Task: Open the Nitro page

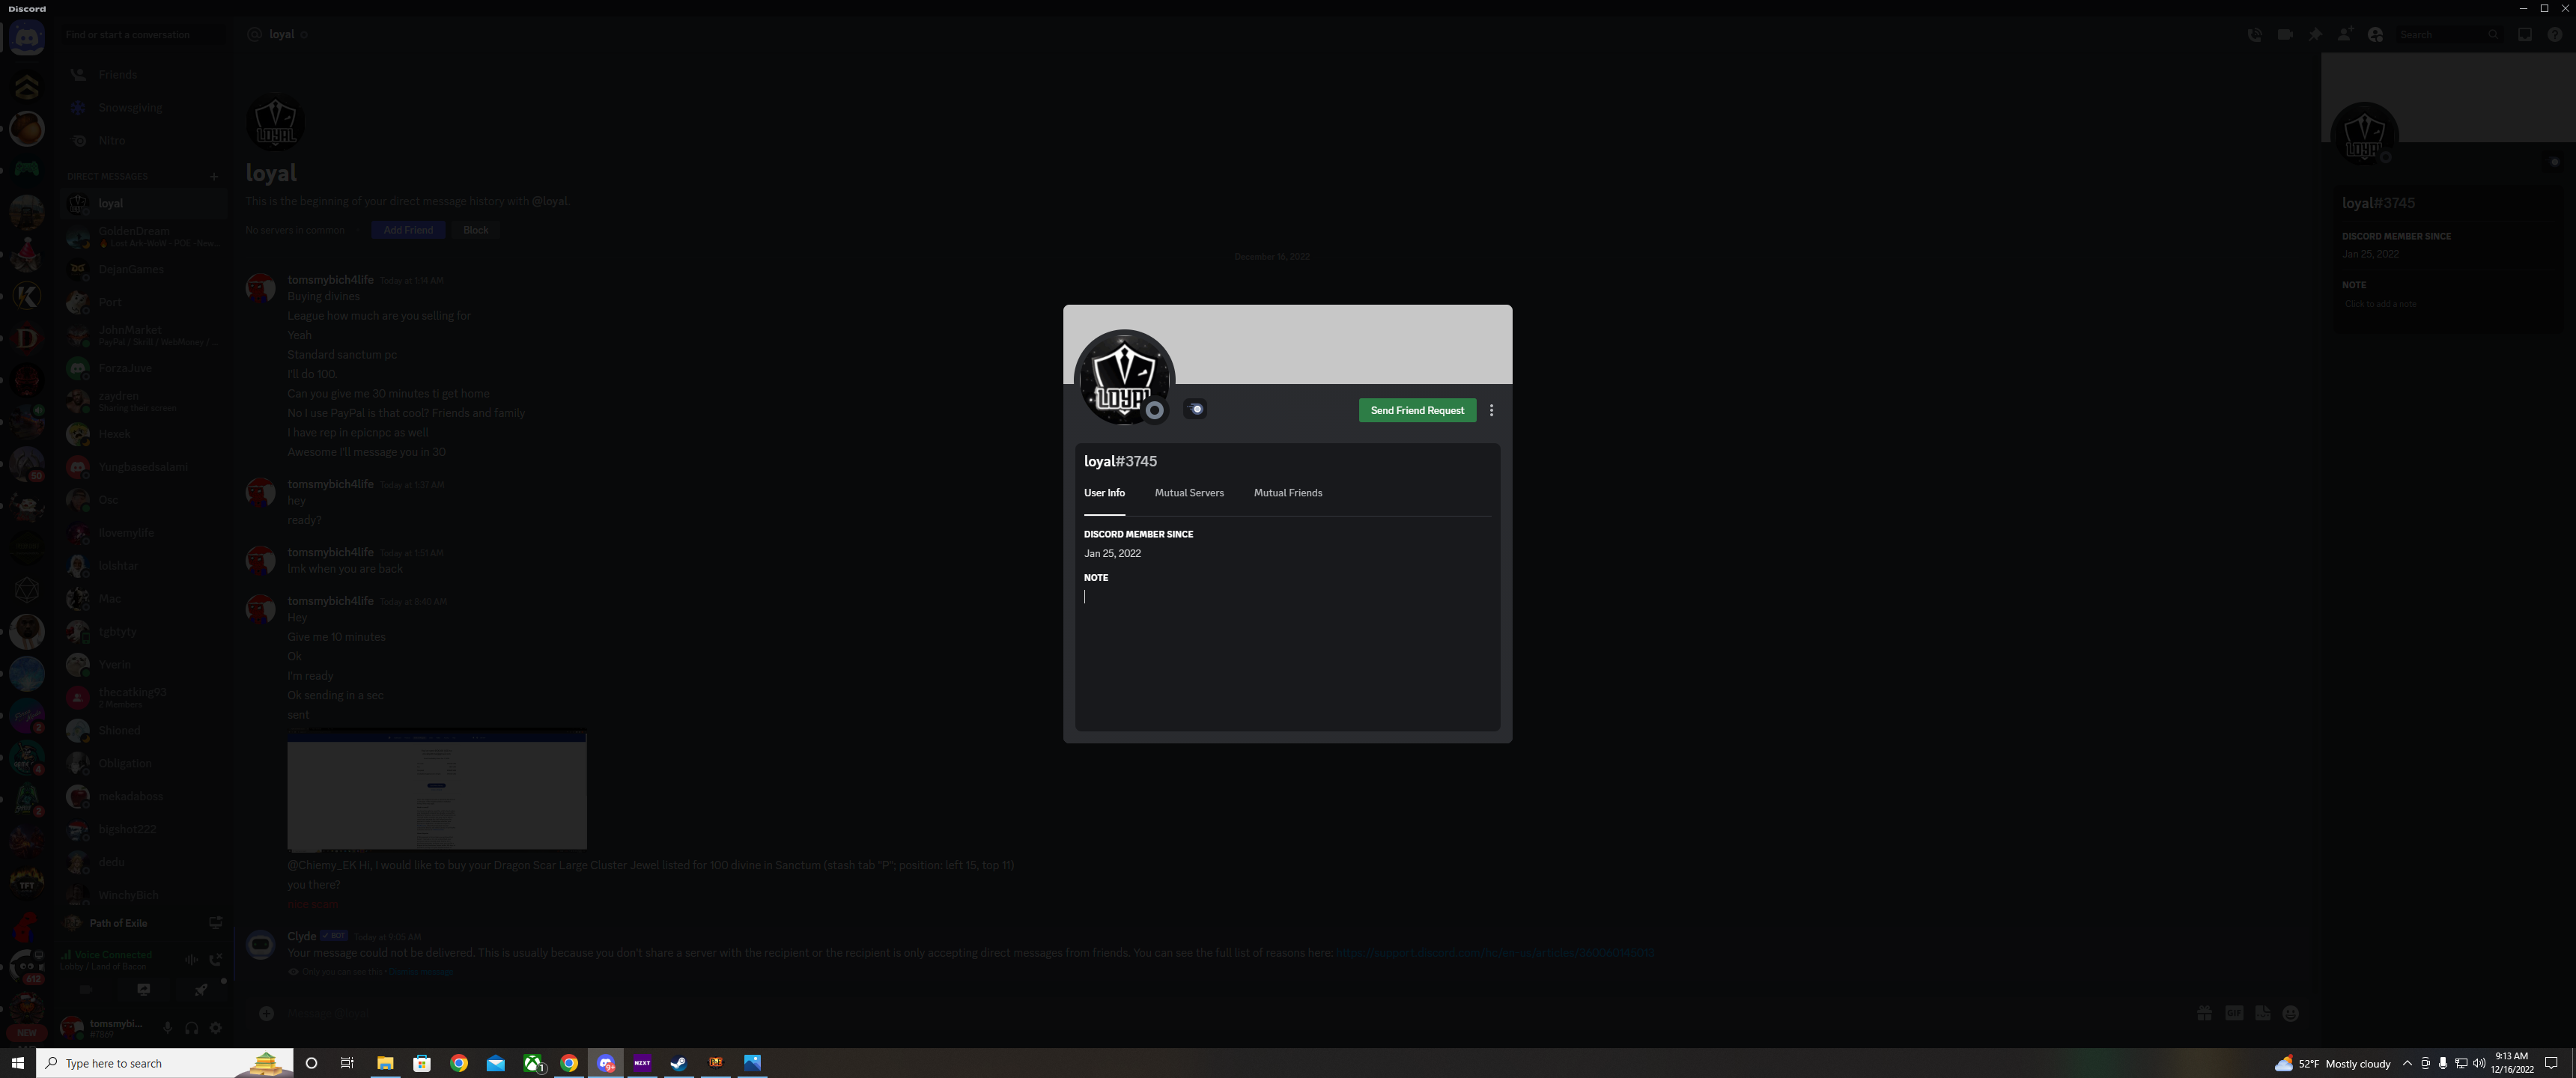Action: coord(143,140)
